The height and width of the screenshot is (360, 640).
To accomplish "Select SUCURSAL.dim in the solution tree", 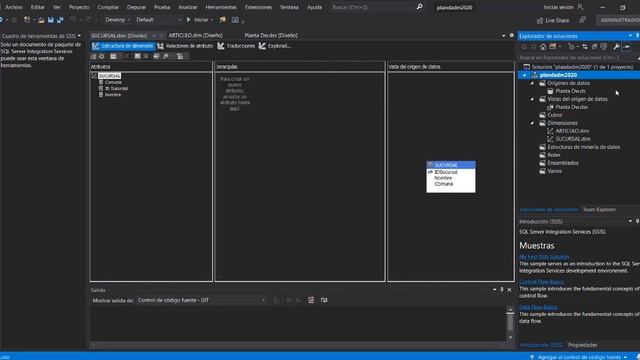I will pos(573,139).
